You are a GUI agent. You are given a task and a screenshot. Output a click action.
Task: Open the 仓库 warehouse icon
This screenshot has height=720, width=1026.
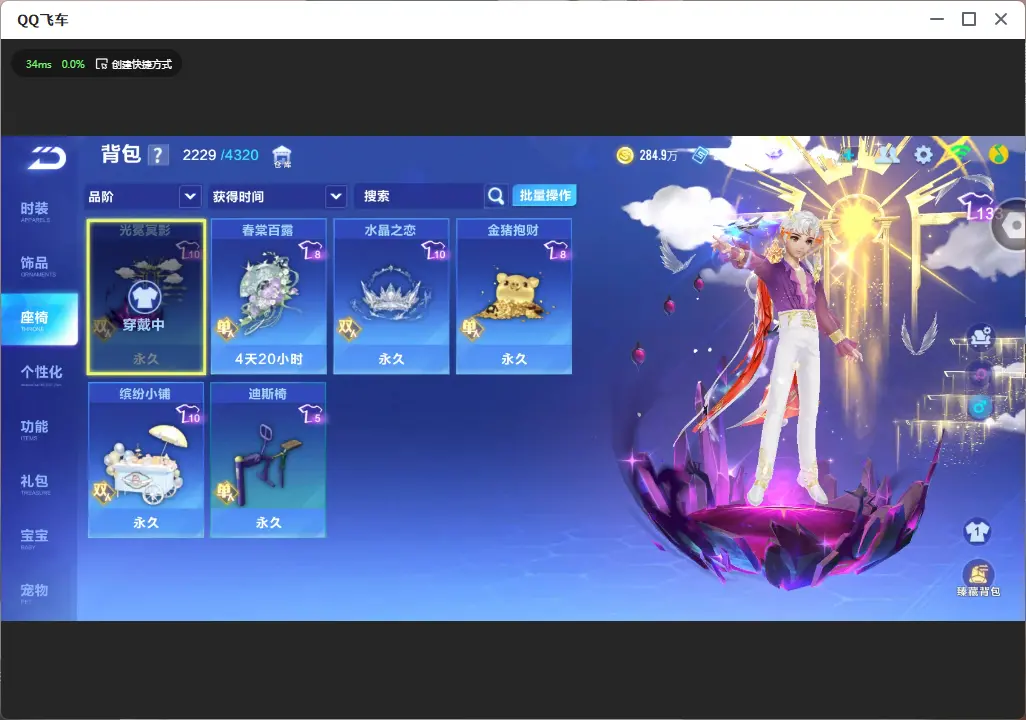click(282, 156)
